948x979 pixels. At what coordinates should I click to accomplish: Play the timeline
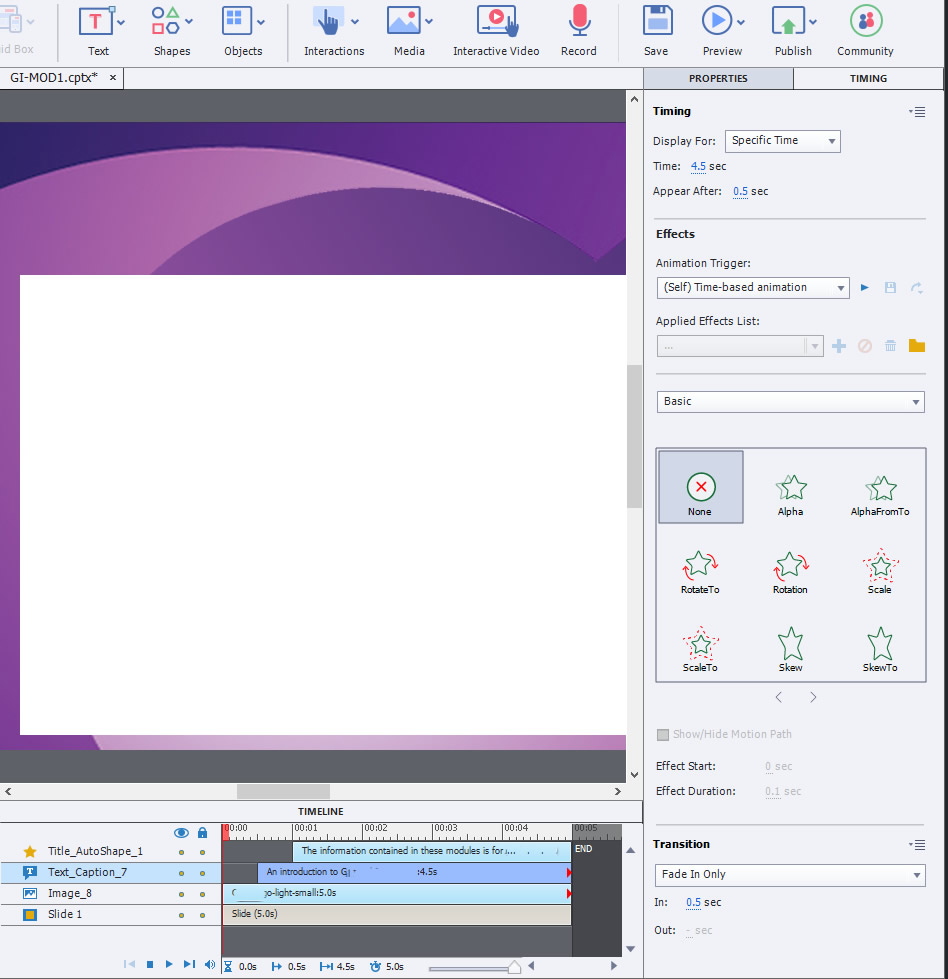click(169, 964)
